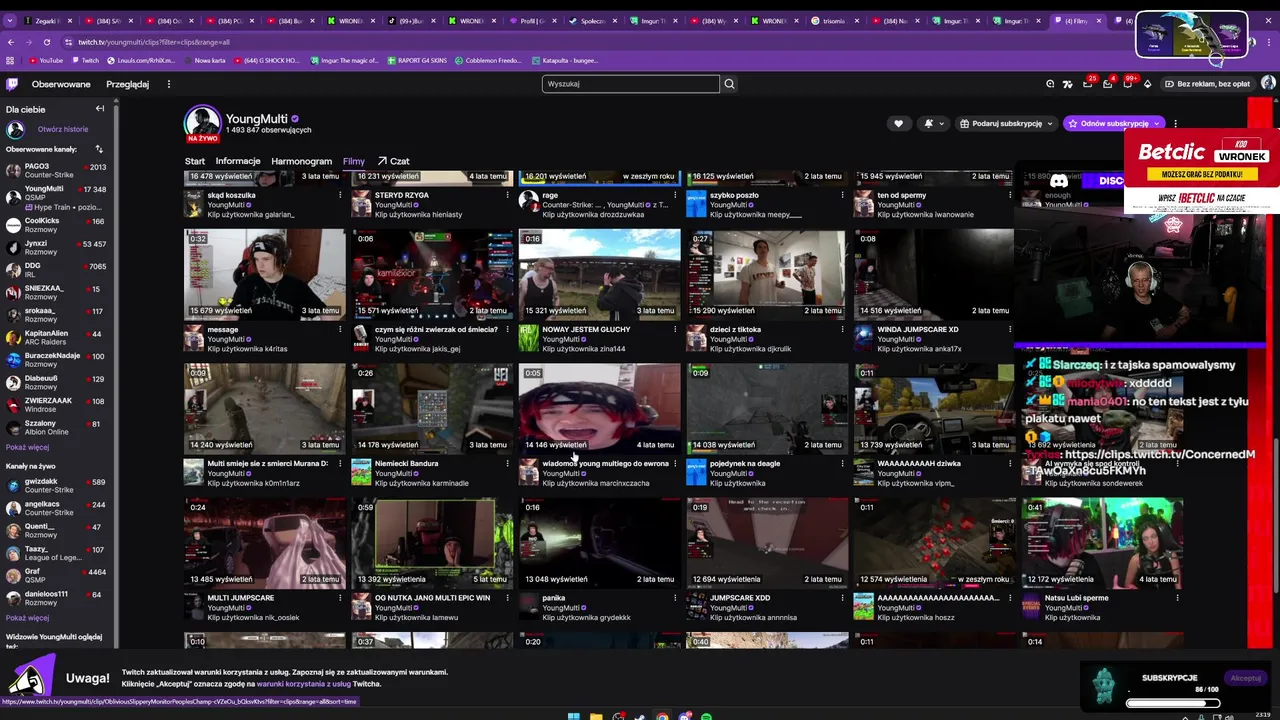Open the Przeglądaj page
This screenshot has width=1280, height=720.
coord(128,84)
